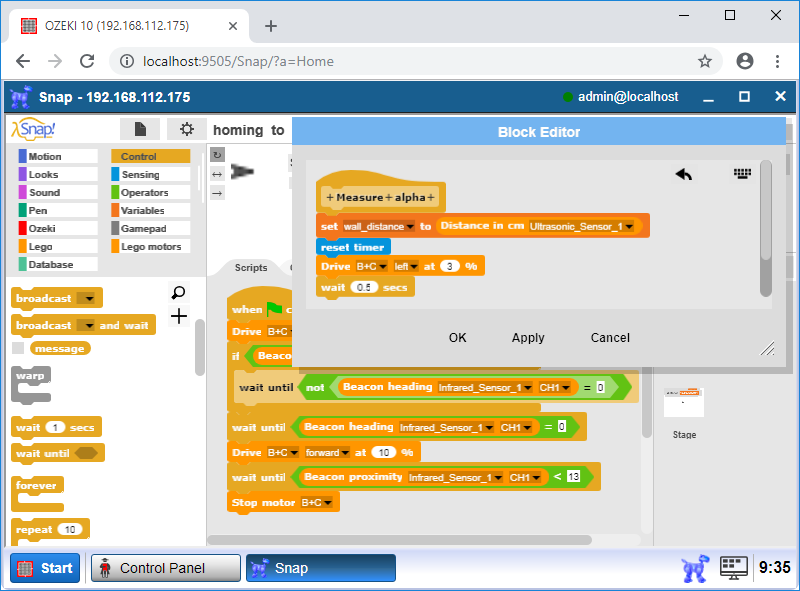The width and height of the screenshot is (800, 591).
Task: Select the Lego motors category
Action: pos(150,247)
